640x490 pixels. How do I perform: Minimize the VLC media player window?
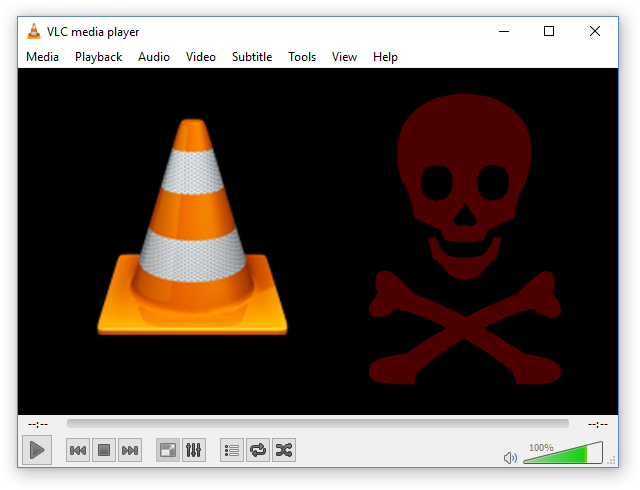504,31
